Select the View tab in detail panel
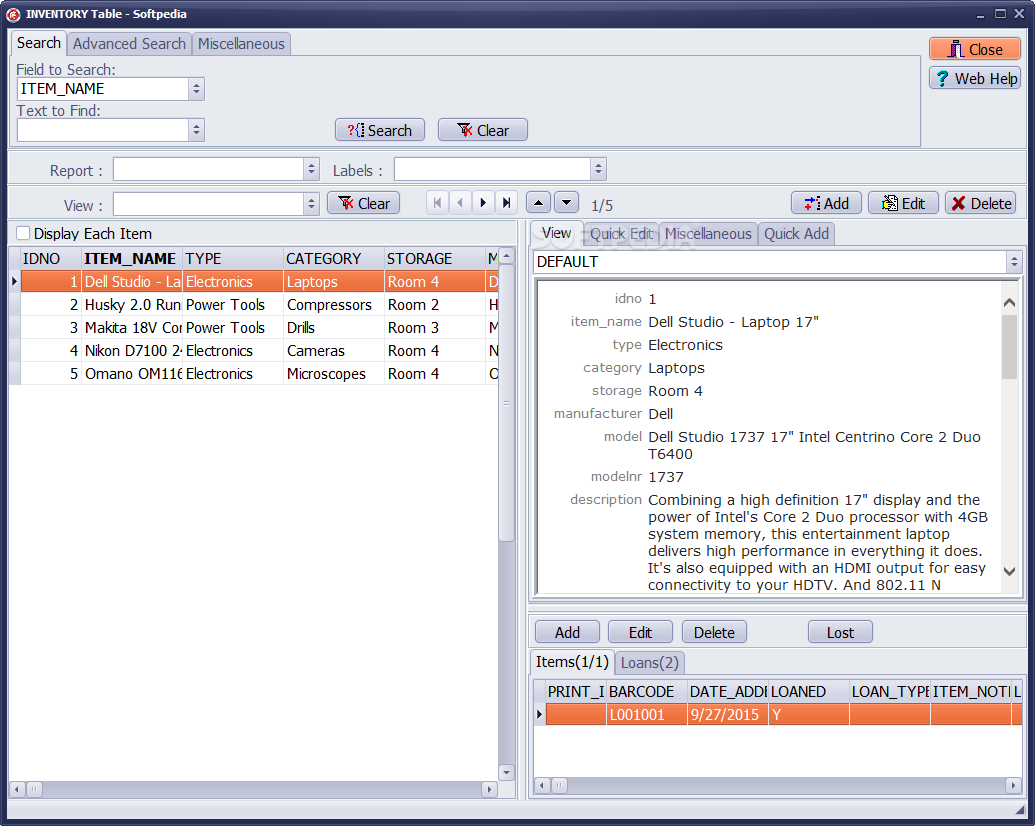Viewport: 1035px width, 826px height. [x=556, y=233]
